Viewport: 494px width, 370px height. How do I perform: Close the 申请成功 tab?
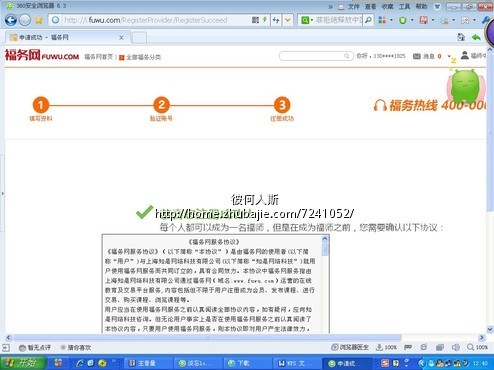click(121, 37)
